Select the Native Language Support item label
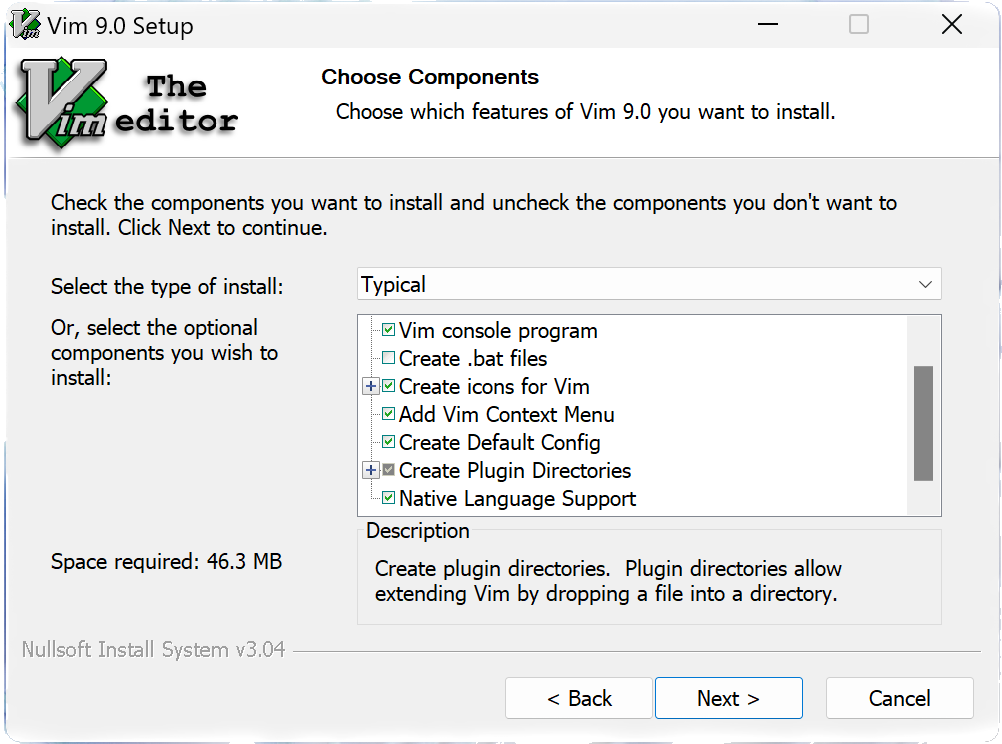Screen dimensions: 1002x744 pos(517,498)
